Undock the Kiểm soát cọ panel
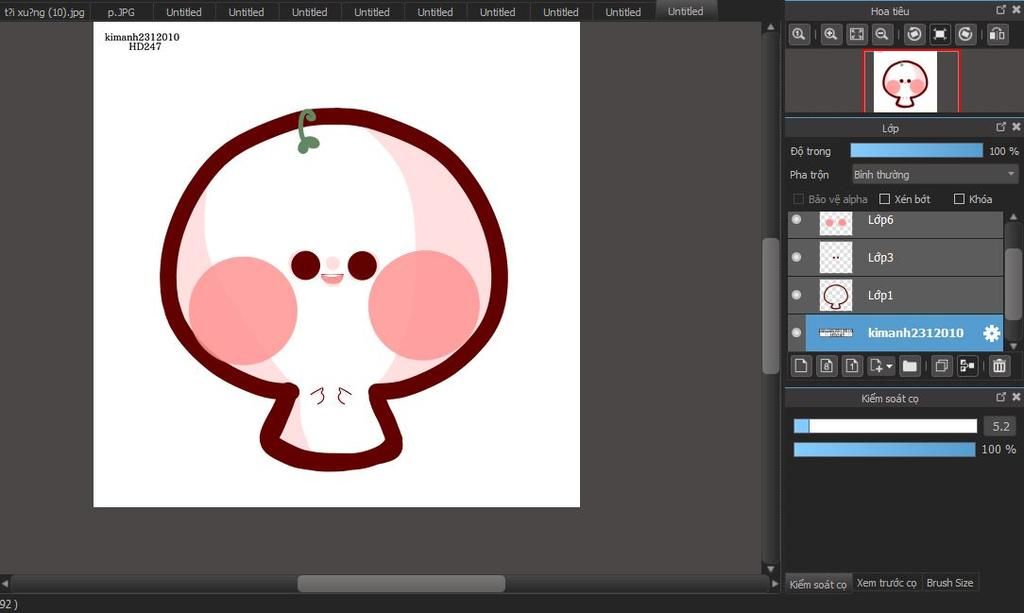The width and height of the screenshot is (1024, 613). tap(1001, 397)
